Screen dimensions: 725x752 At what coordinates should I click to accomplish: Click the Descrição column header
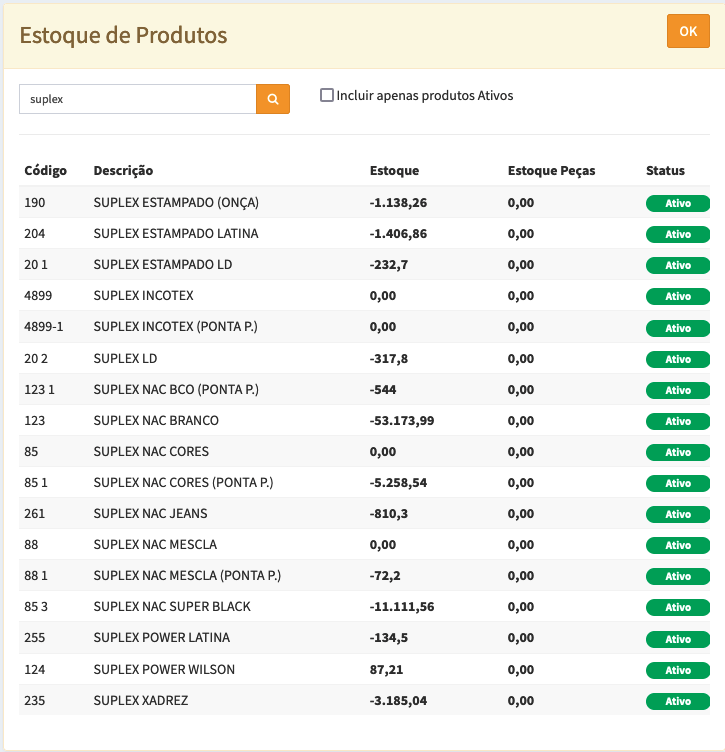(123, 171)
